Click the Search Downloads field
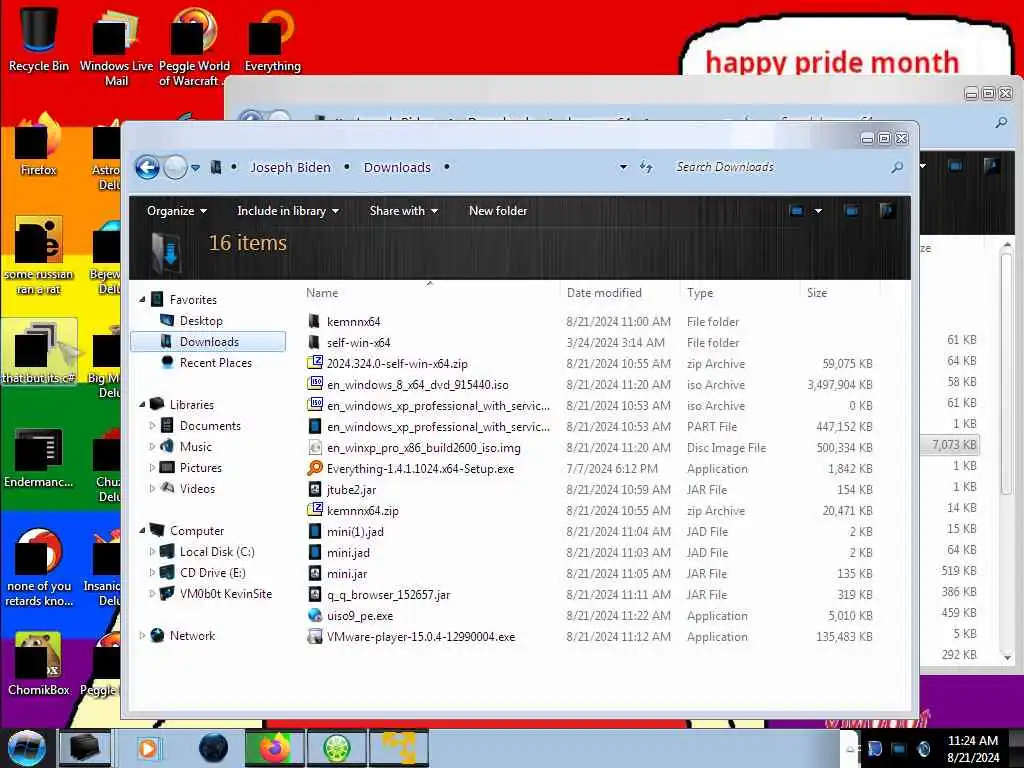Image resolution: width=1024 pixels, height=768 pixels. [x=780, y=167]
